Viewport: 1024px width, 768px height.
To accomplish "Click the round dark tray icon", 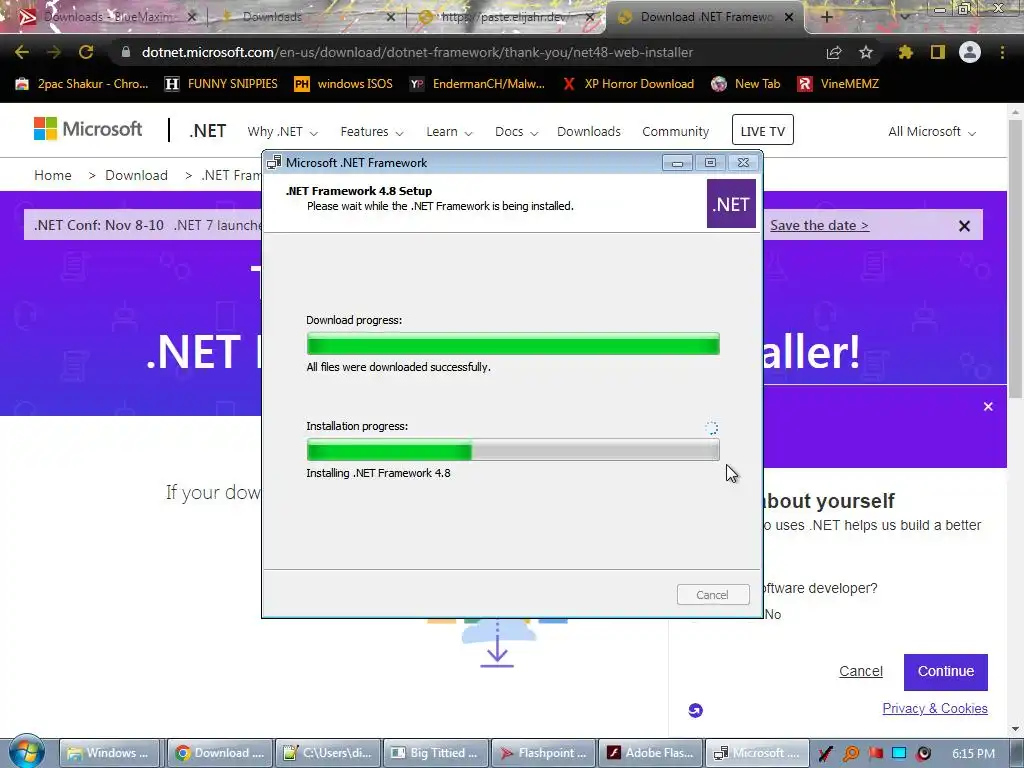I will 923,753.
